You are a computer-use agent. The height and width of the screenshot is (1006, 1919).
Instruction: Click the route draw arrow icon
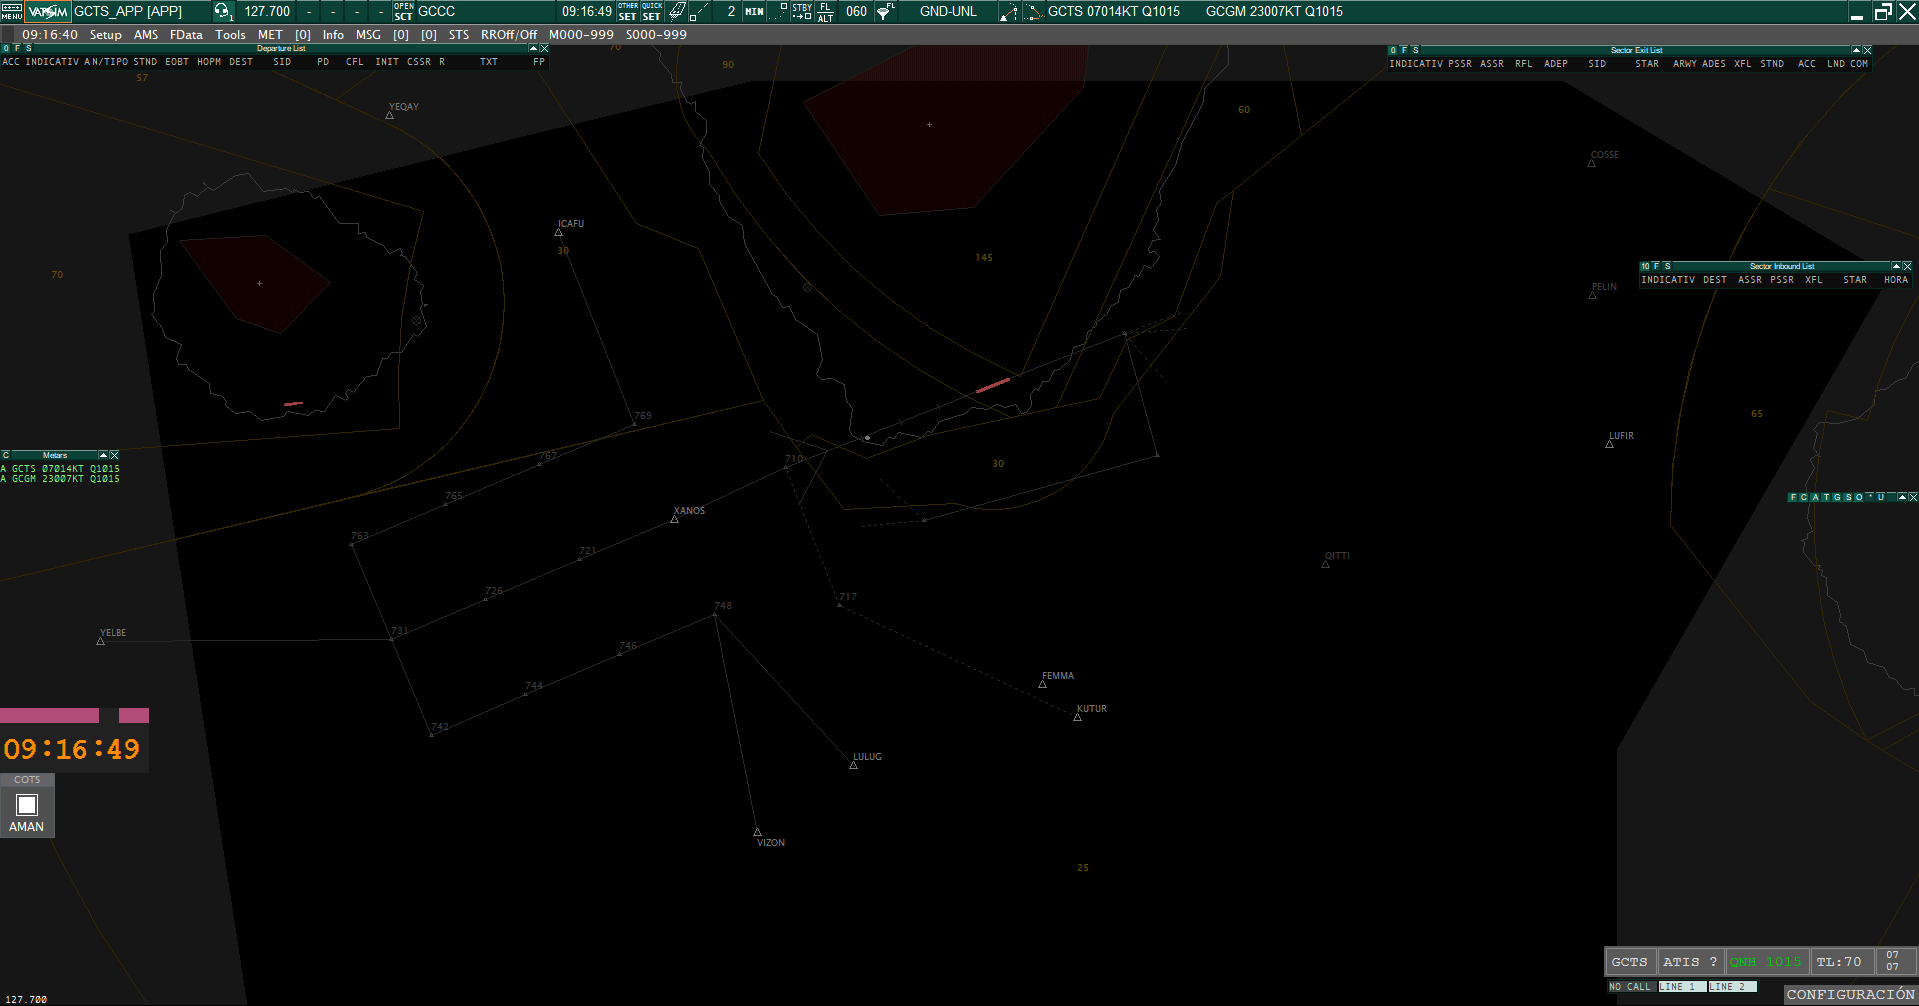pyautogui.click(x=1008, y=11)
